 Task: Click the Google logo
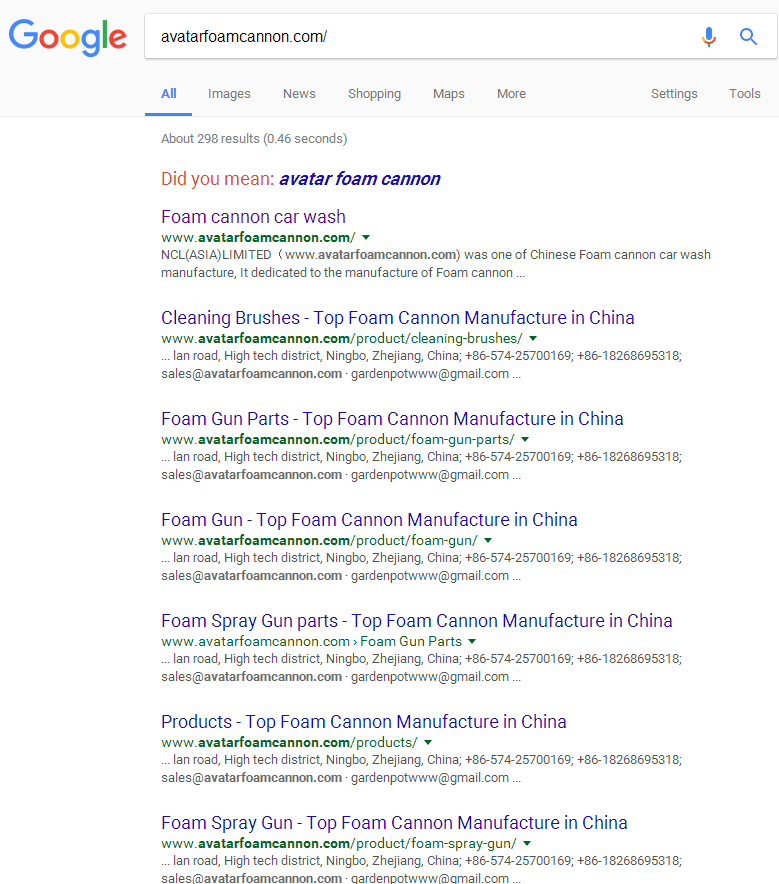tap(68, 37)
